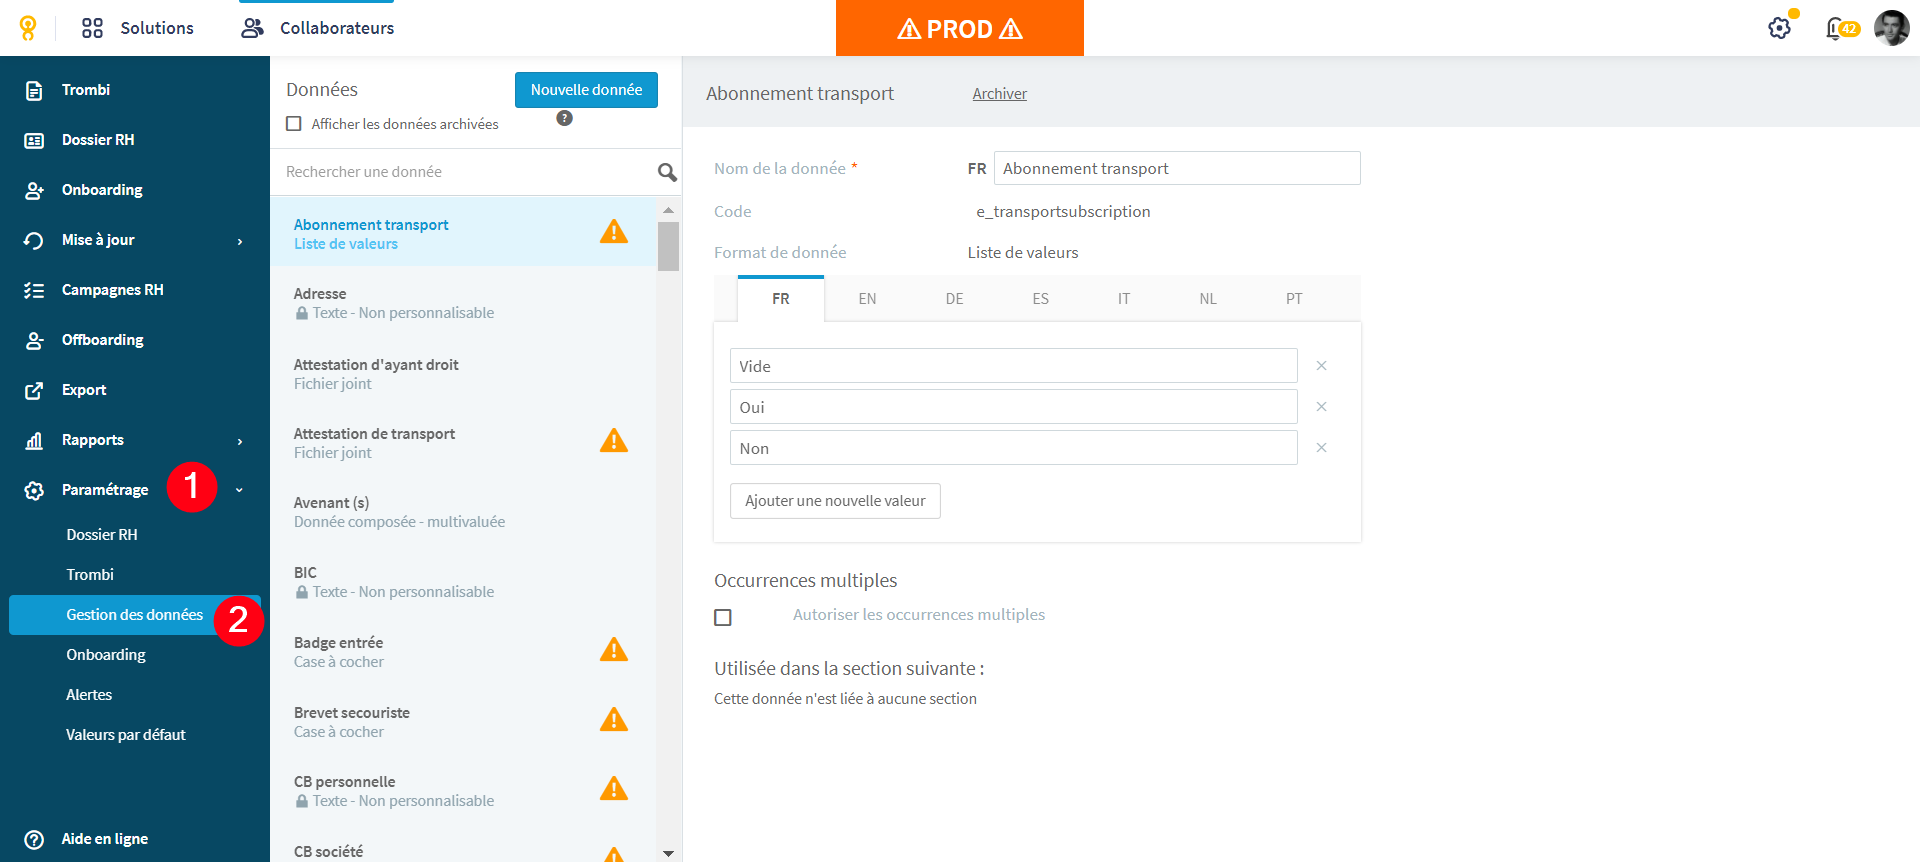
Task: Switch to the DE language tab
Action: click(954, 299)
